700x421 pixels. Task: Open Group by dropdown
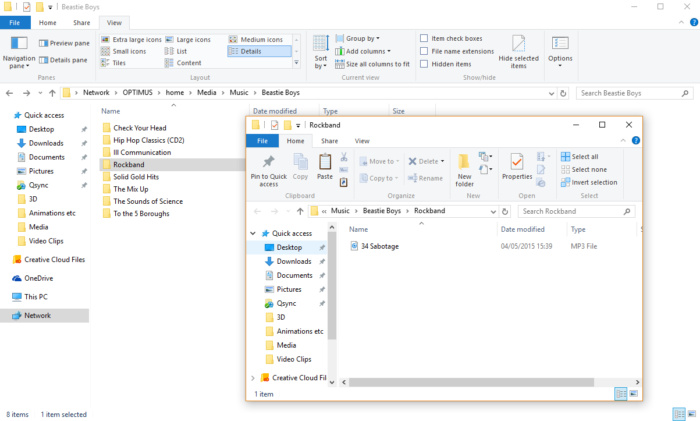tap(358, 38)
